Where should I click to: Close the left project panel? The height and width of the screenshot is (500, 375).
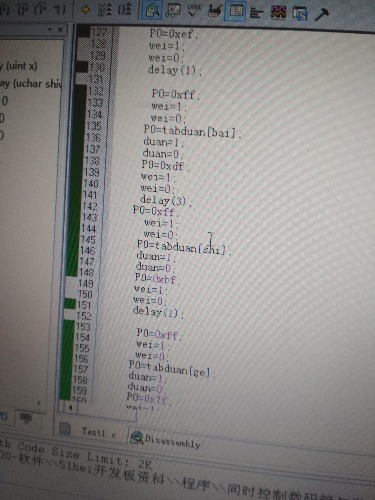(60, 30)
